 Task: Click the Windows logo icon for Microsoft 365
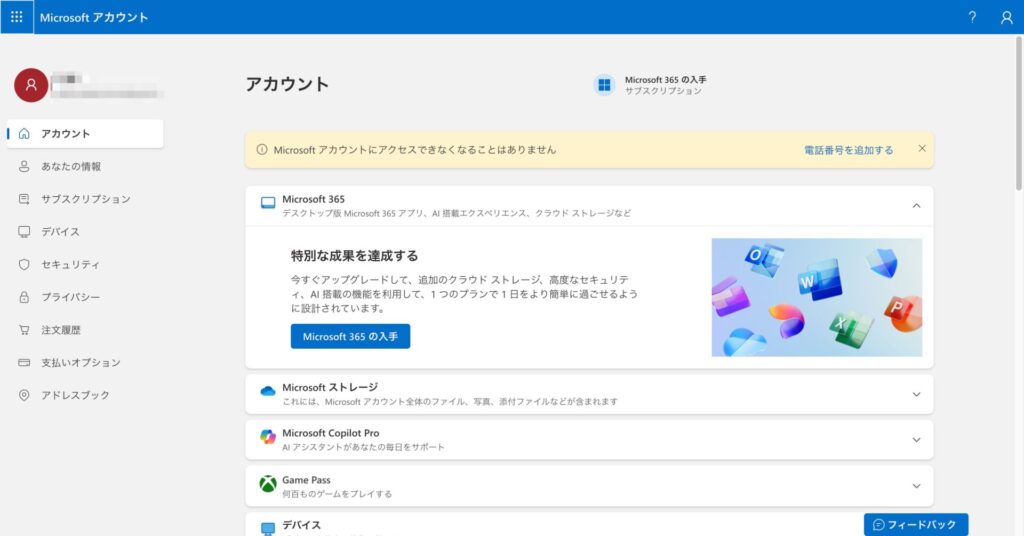point(604,85)
